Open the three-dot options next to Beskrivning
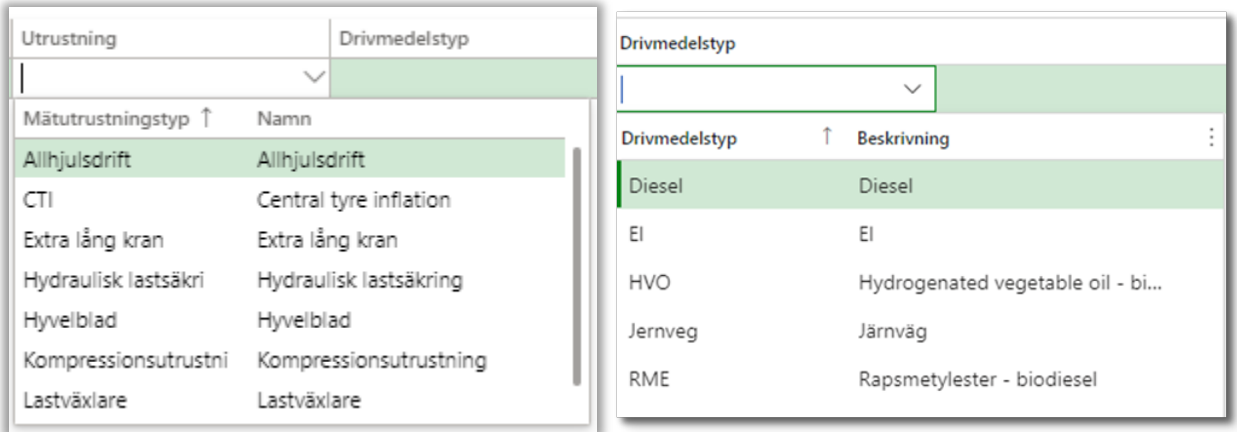1237x432 pixels. tap(1213, 138)
